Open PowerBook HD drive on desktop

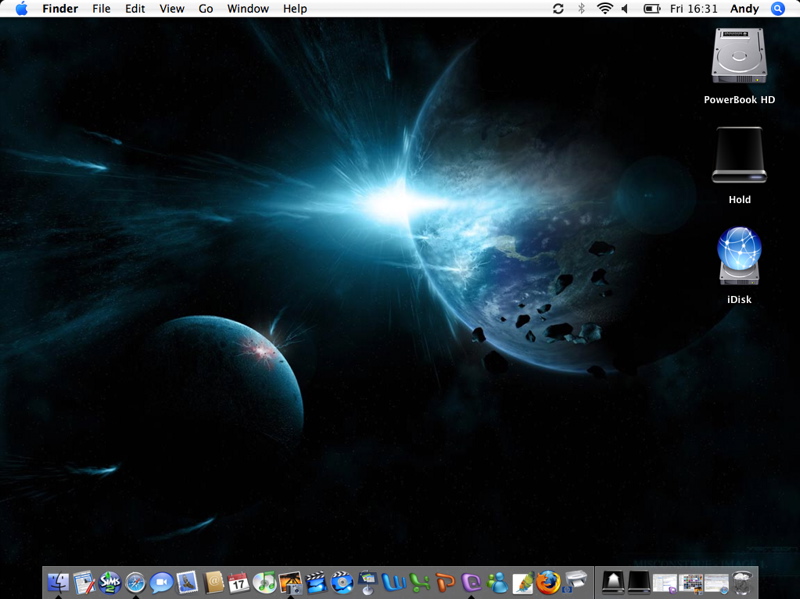pos(739,56)
